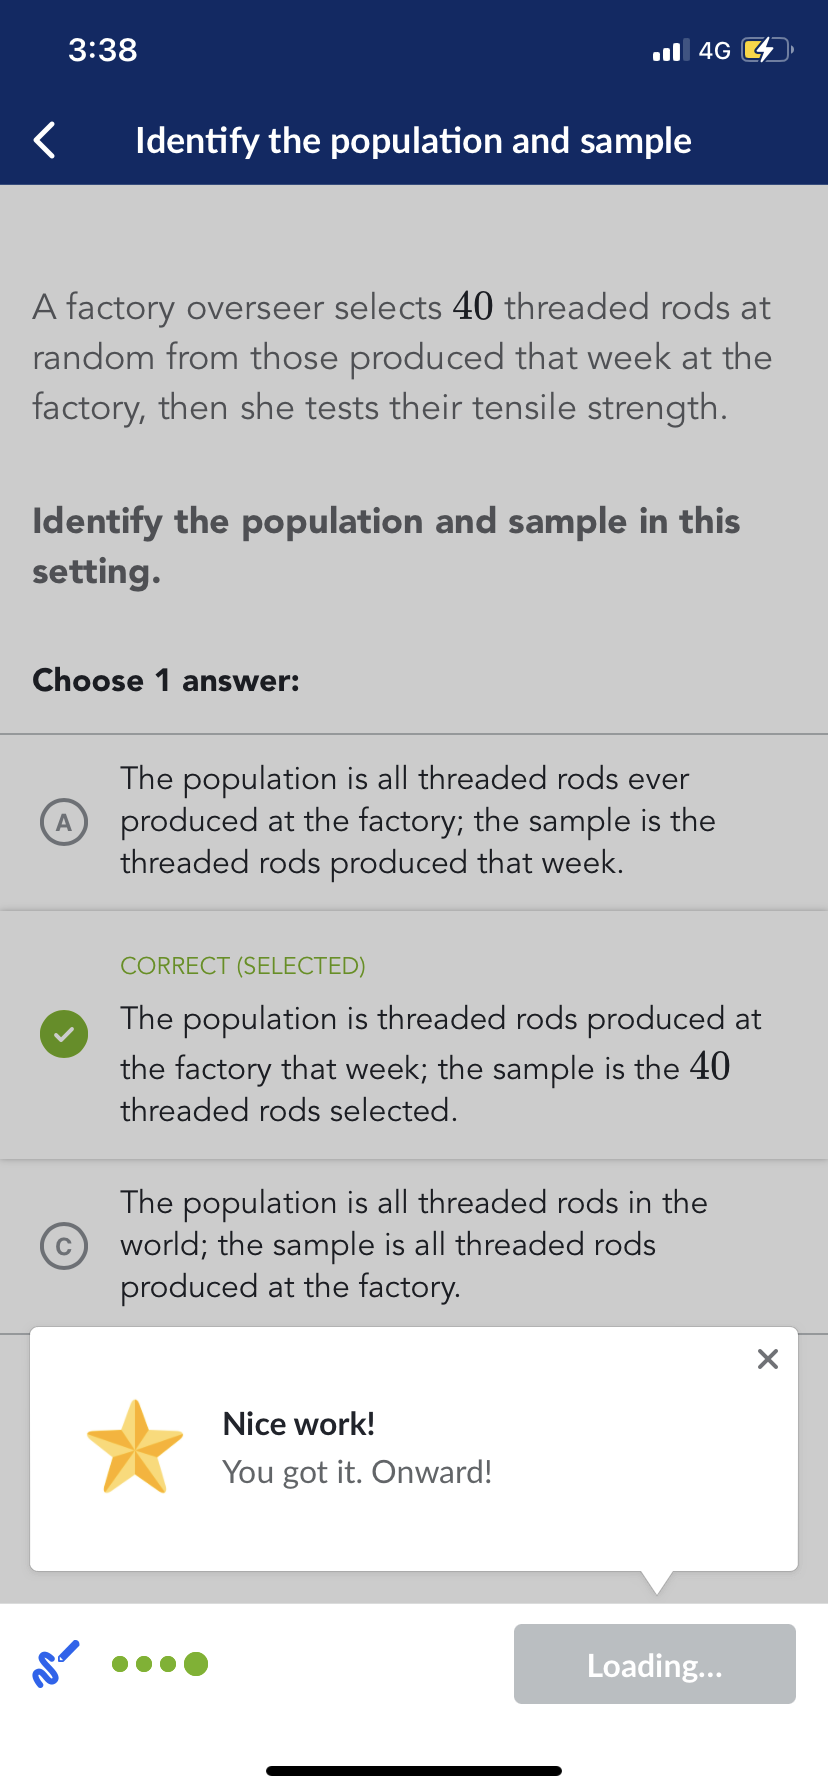Tap the gold star icon
This screenshot has width=828, height=1792.
(135, 1447)
